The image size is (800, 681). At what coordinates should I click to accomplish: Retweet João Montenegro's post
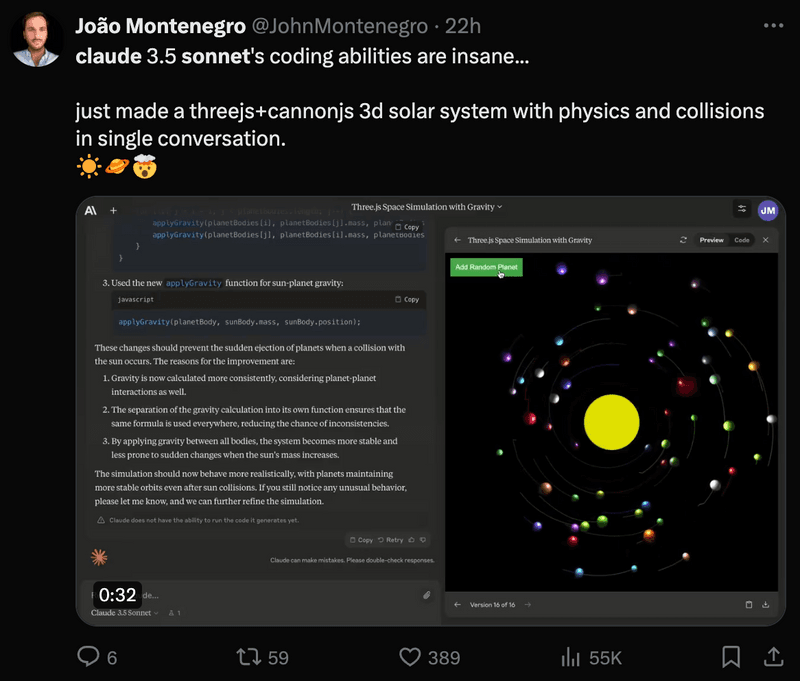coord(248,657)
